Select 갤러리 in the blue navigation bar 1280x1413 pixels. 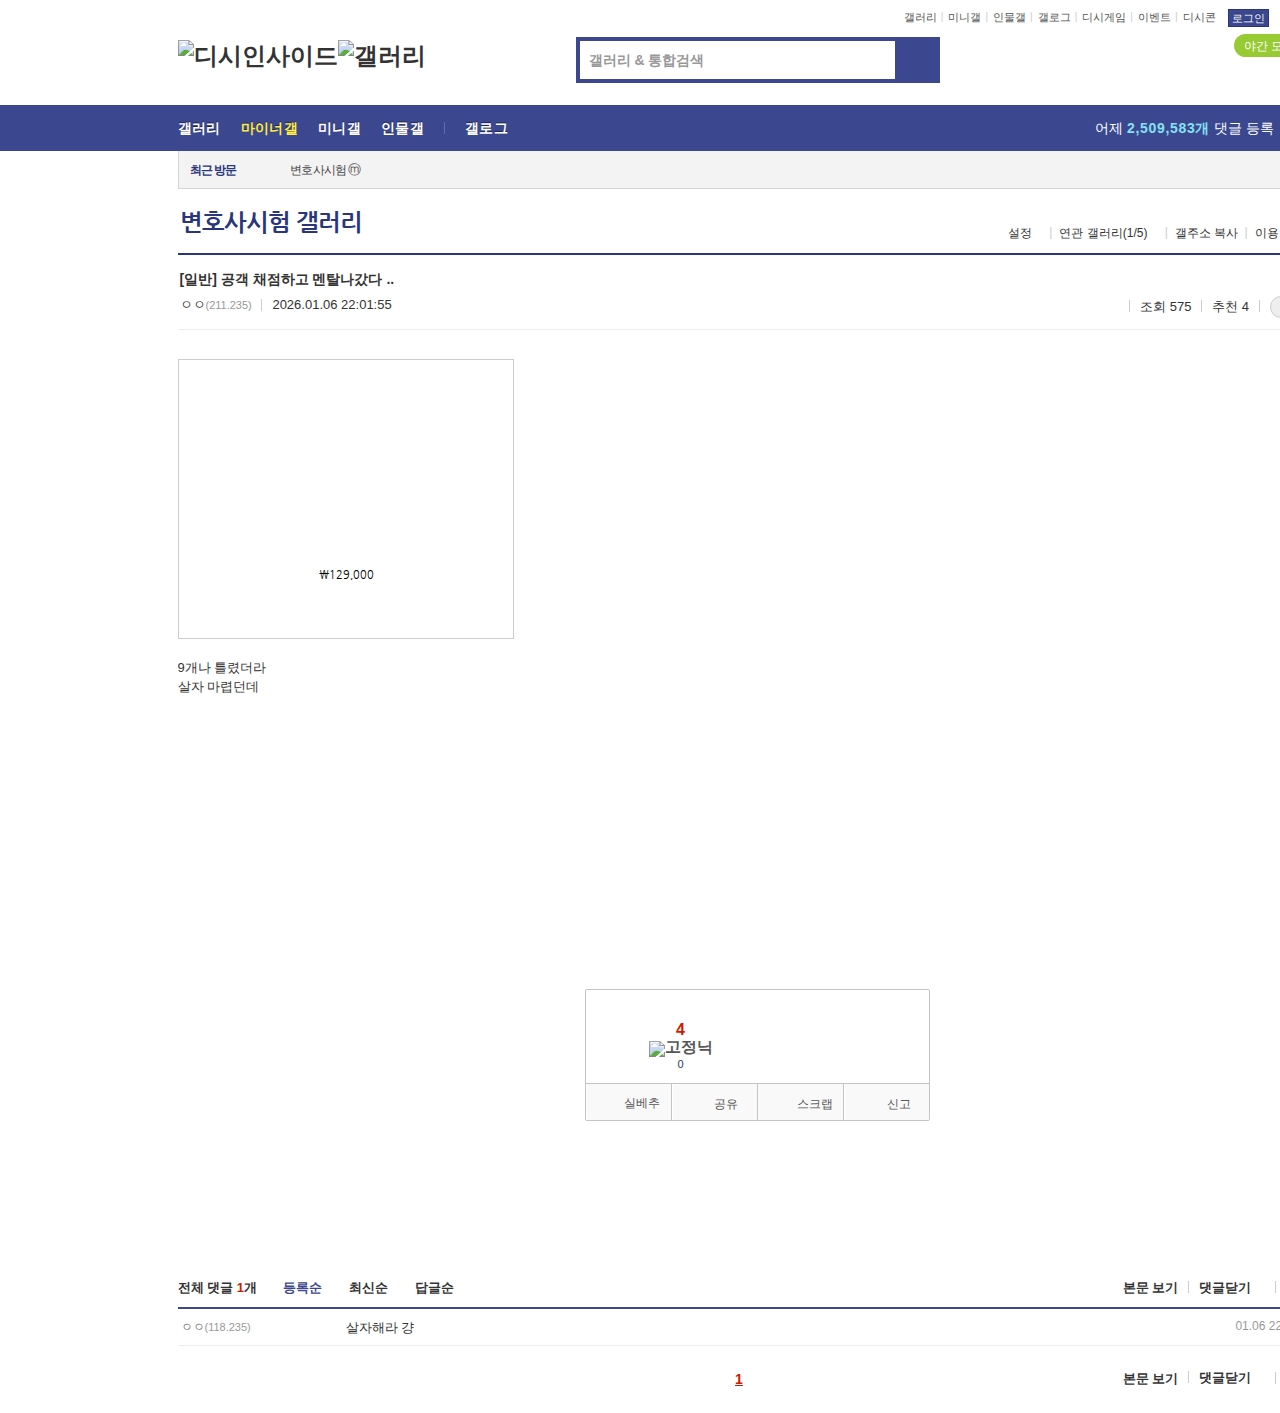[x=199, y=128]
